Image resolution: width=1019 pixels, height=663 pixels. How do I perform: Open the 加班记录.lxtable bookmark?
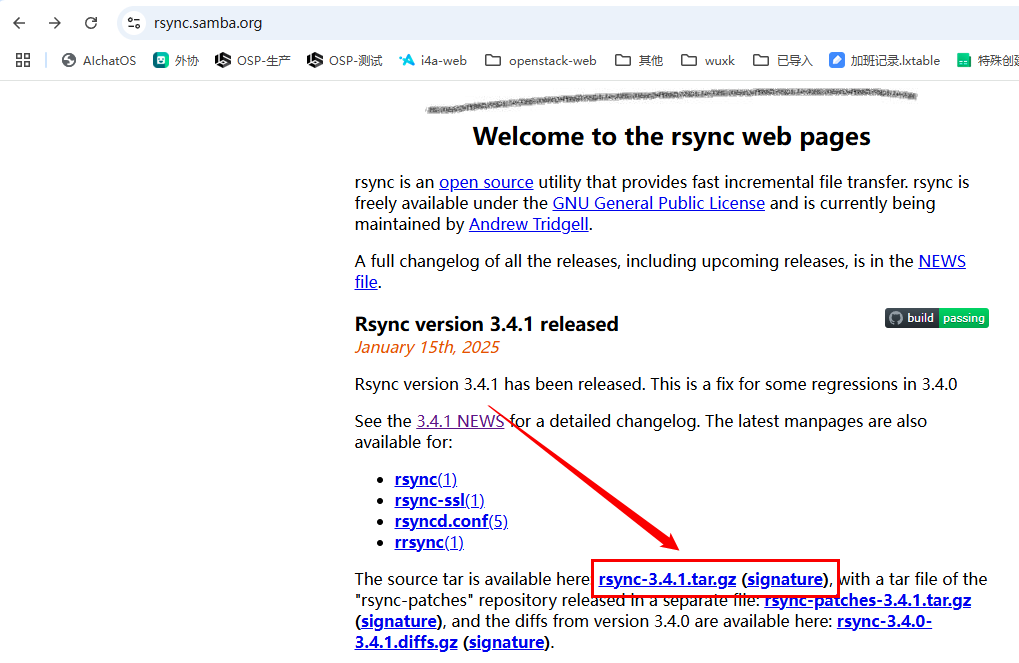pyautogui.click(x=884, y=60)
